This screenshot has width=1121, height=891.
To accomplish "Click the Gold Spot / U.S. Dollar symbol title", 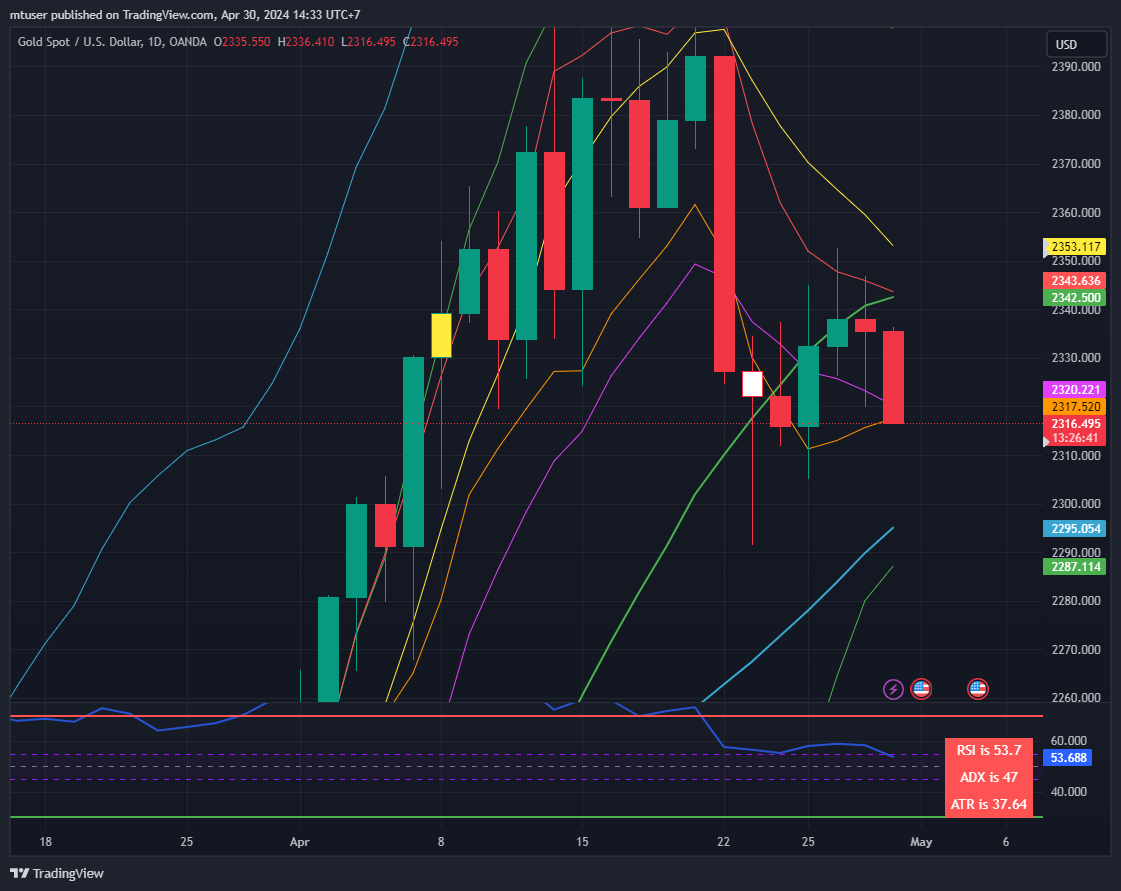I will click(x=112, y=41).
